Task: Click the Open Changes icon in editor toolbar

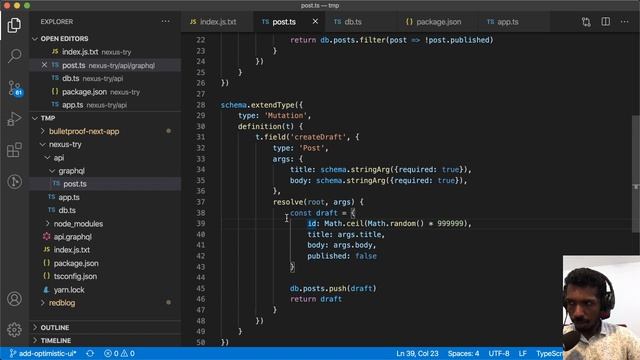Action: 586,22
